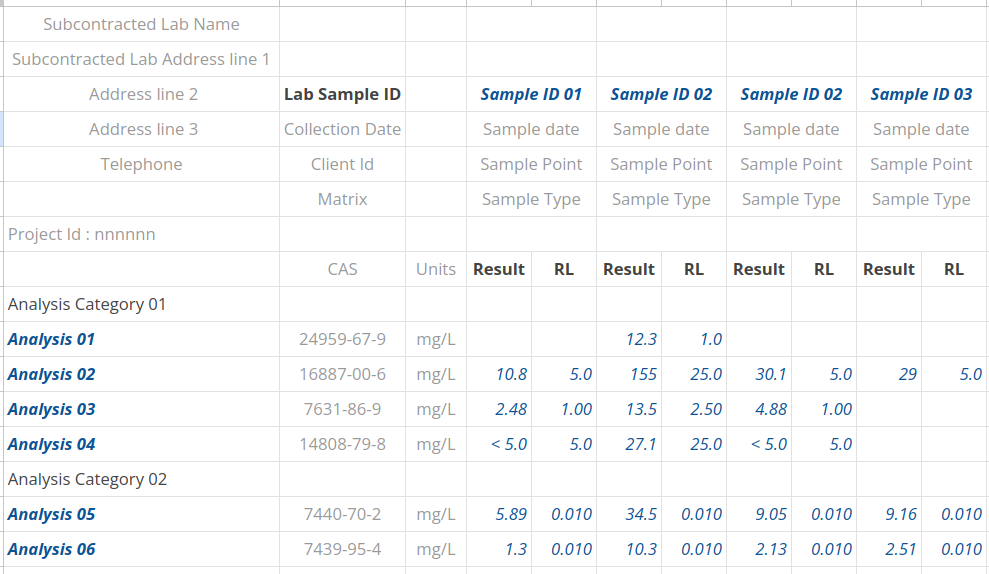Viewport: 989px width, 574px height.
Task: Click the Subcontracted Lab Address line 1 cell
Action: [141, 59]
